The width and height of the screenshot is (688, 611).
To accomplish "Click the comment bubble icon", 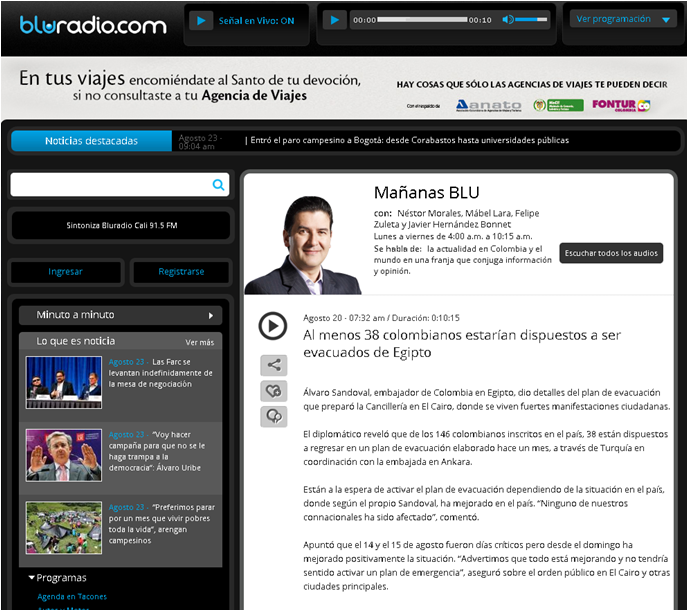I will (x=274, y=417).
